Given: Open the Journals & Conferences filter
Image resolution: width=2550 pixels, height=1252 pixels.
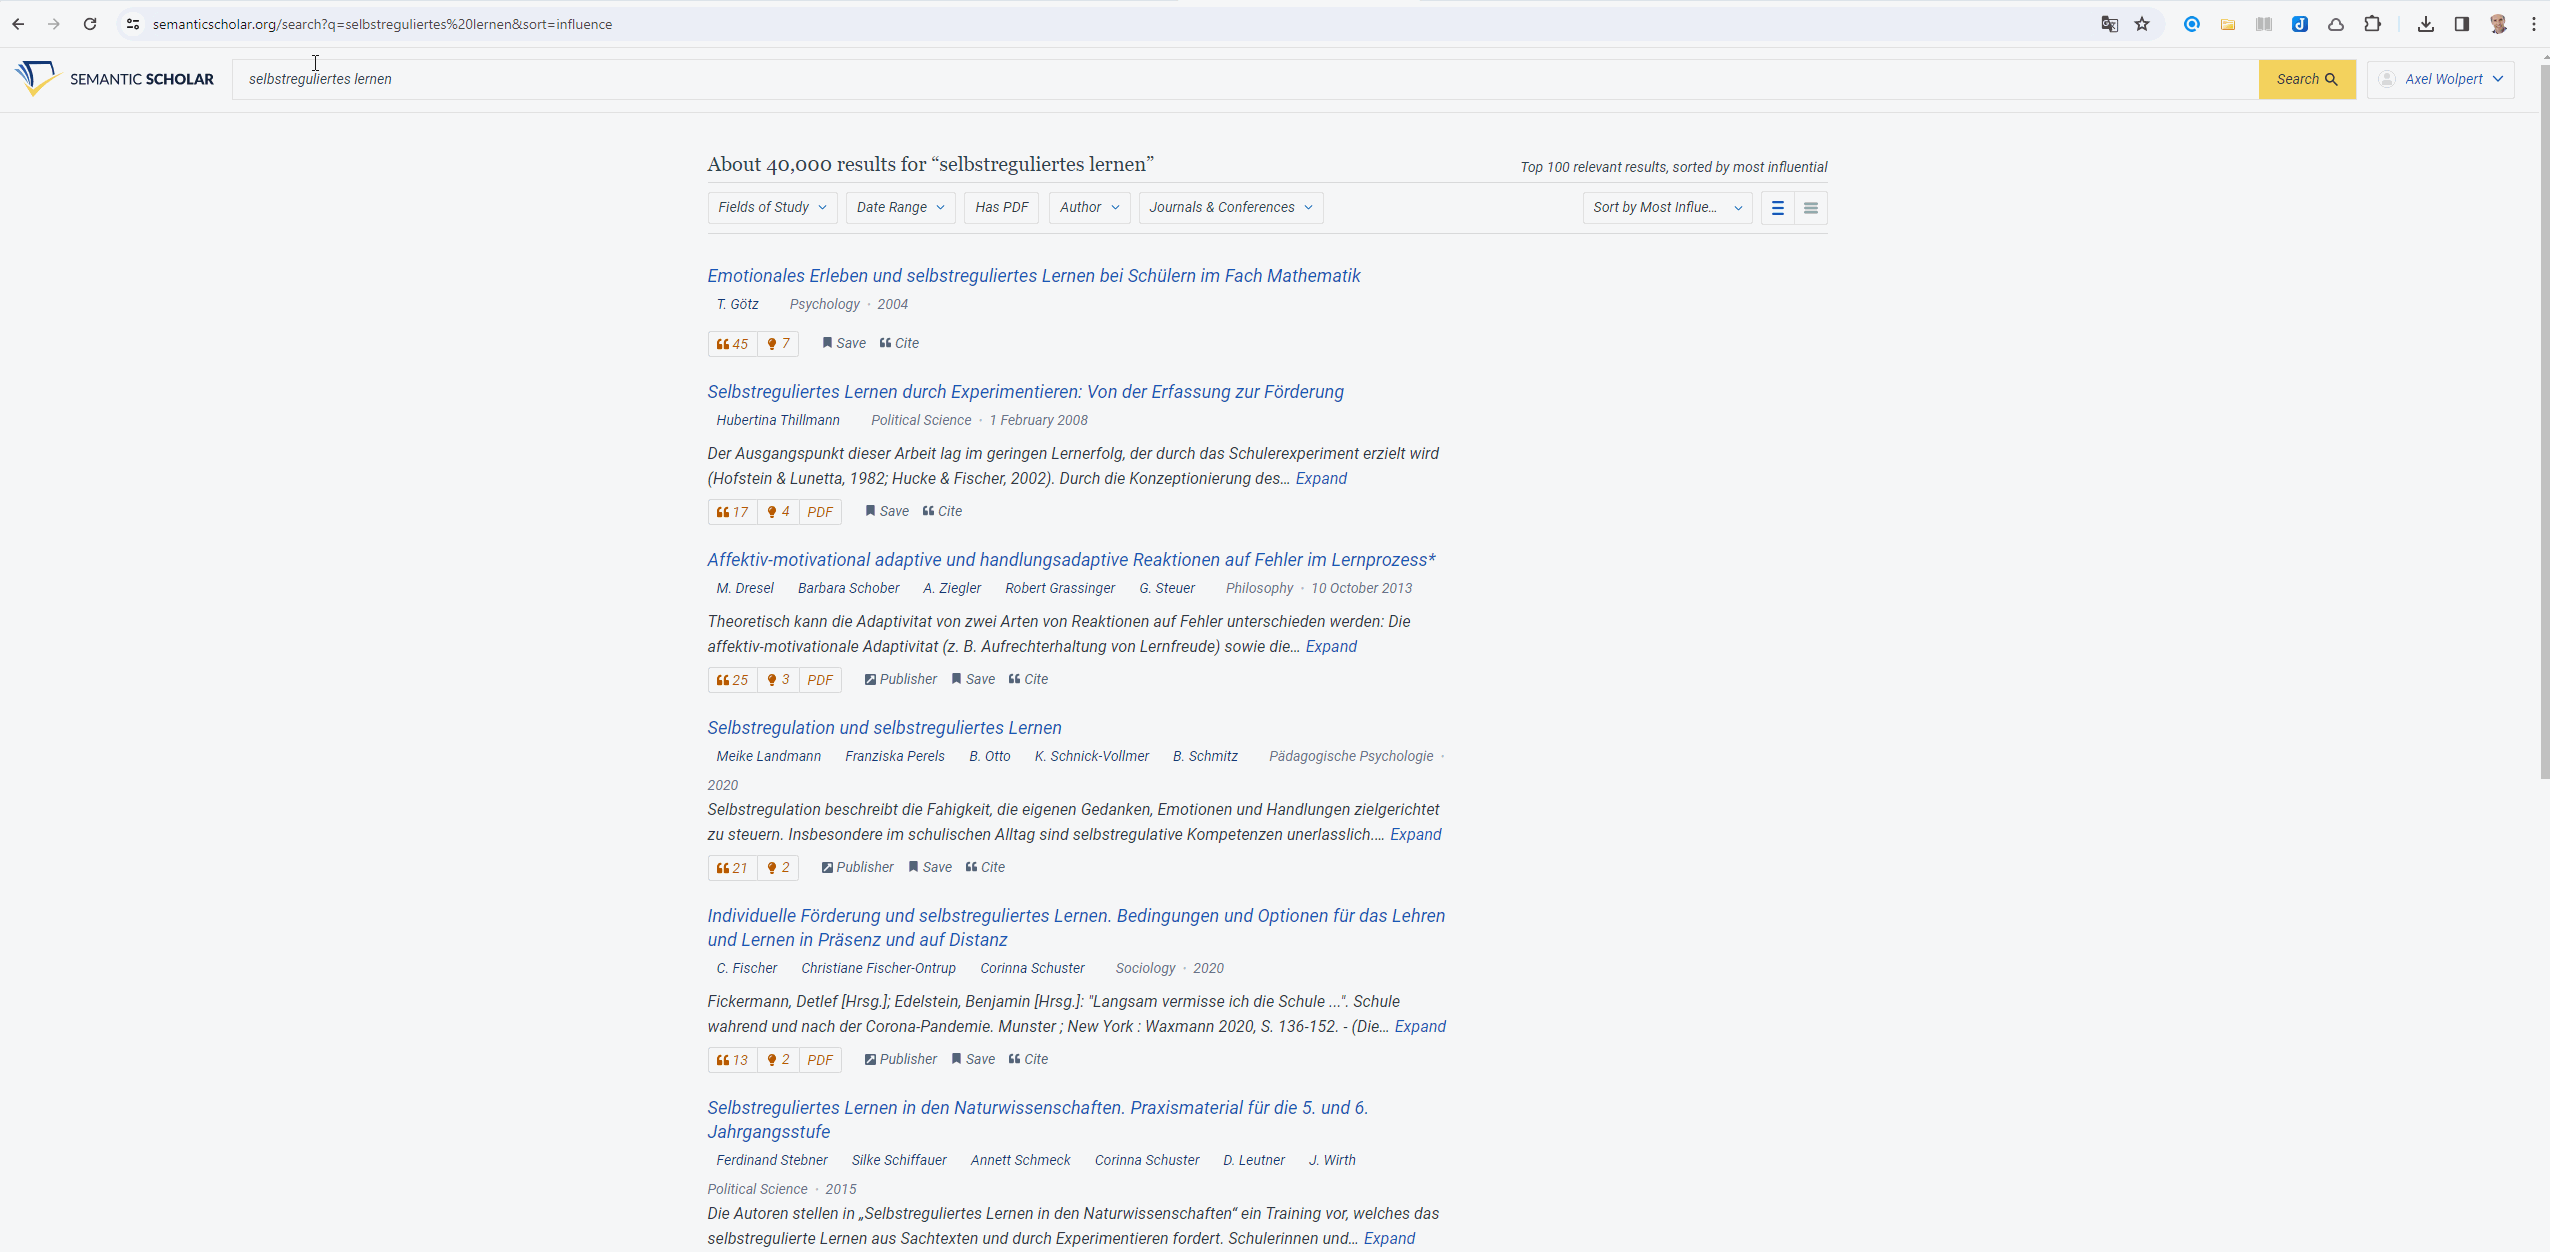Looking at the screenshot, I should coord(1230,207).
